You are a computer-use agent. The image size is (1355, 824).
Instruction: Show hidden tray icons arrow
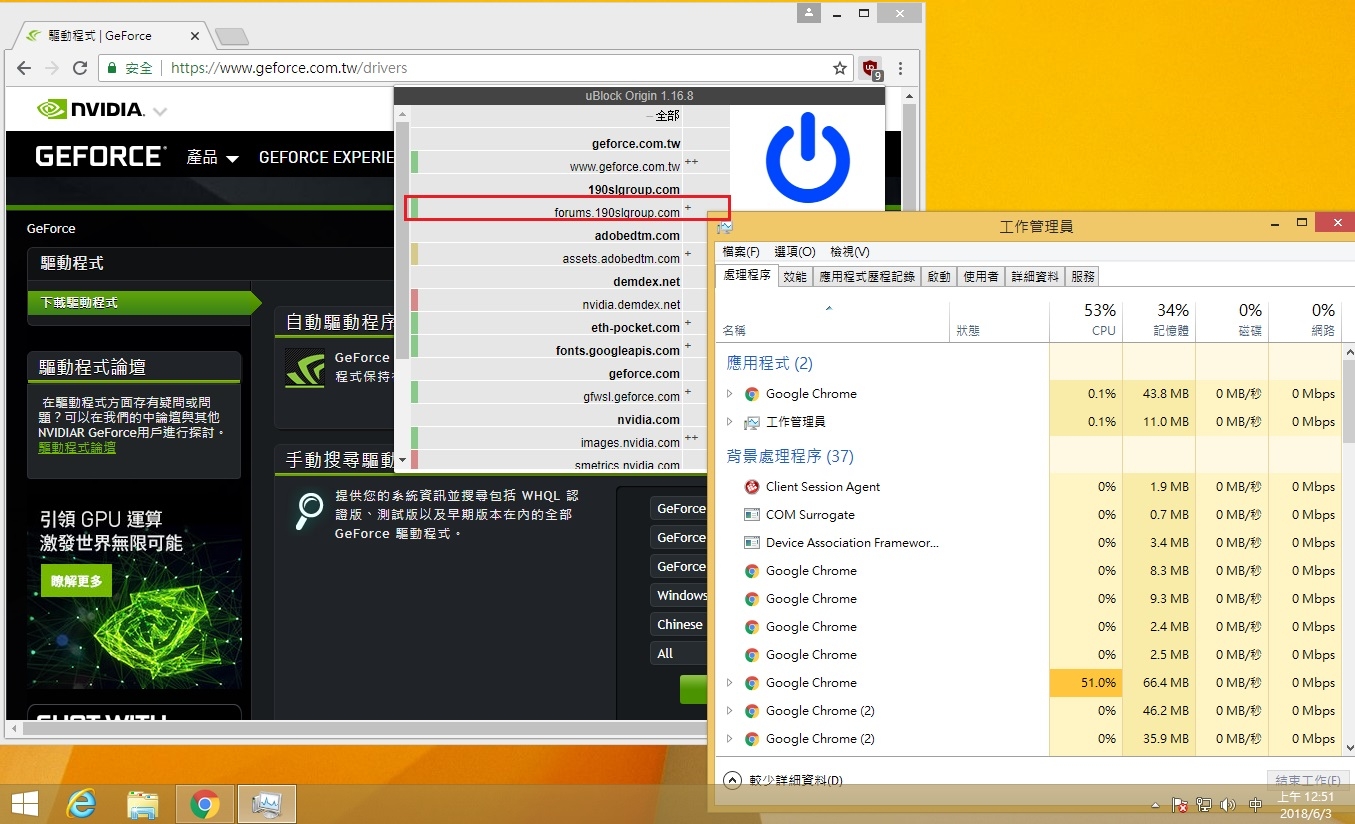click(x=1156, y=805)
